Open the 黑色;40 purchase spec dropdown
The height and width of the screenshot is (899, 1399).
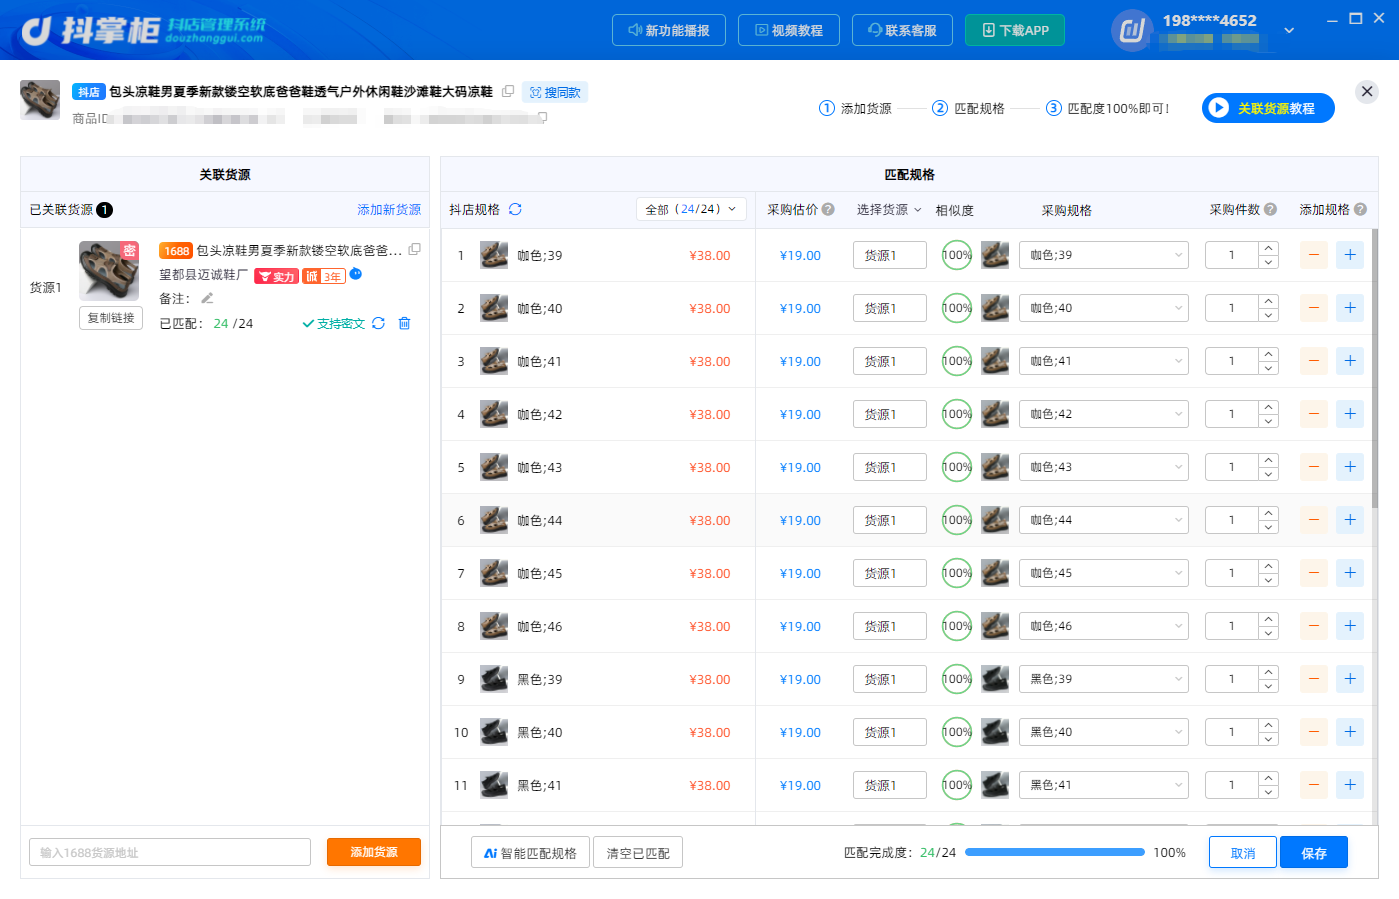pyautogui.click(x=1104, y=732)
